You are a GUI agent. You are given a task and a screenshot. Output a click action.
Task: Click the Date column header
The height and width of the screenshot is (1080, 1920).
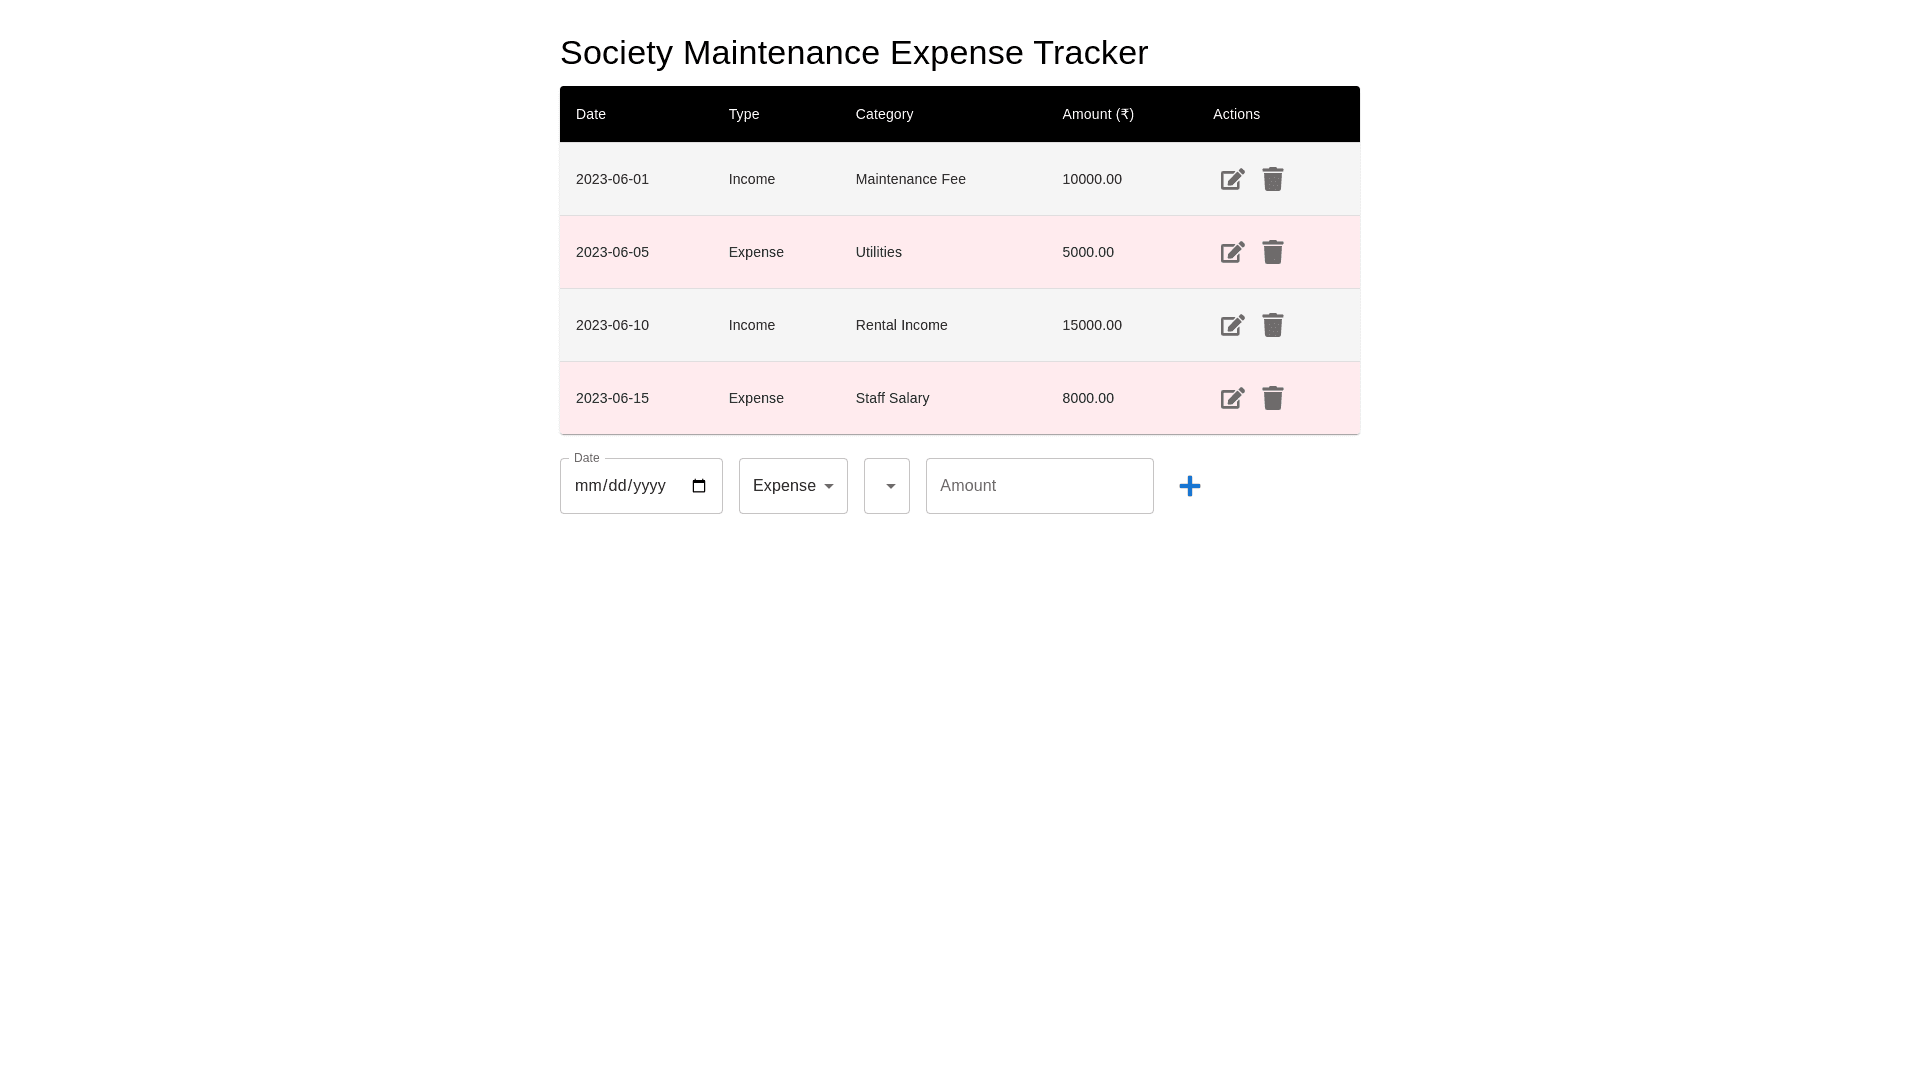[591, 114]
